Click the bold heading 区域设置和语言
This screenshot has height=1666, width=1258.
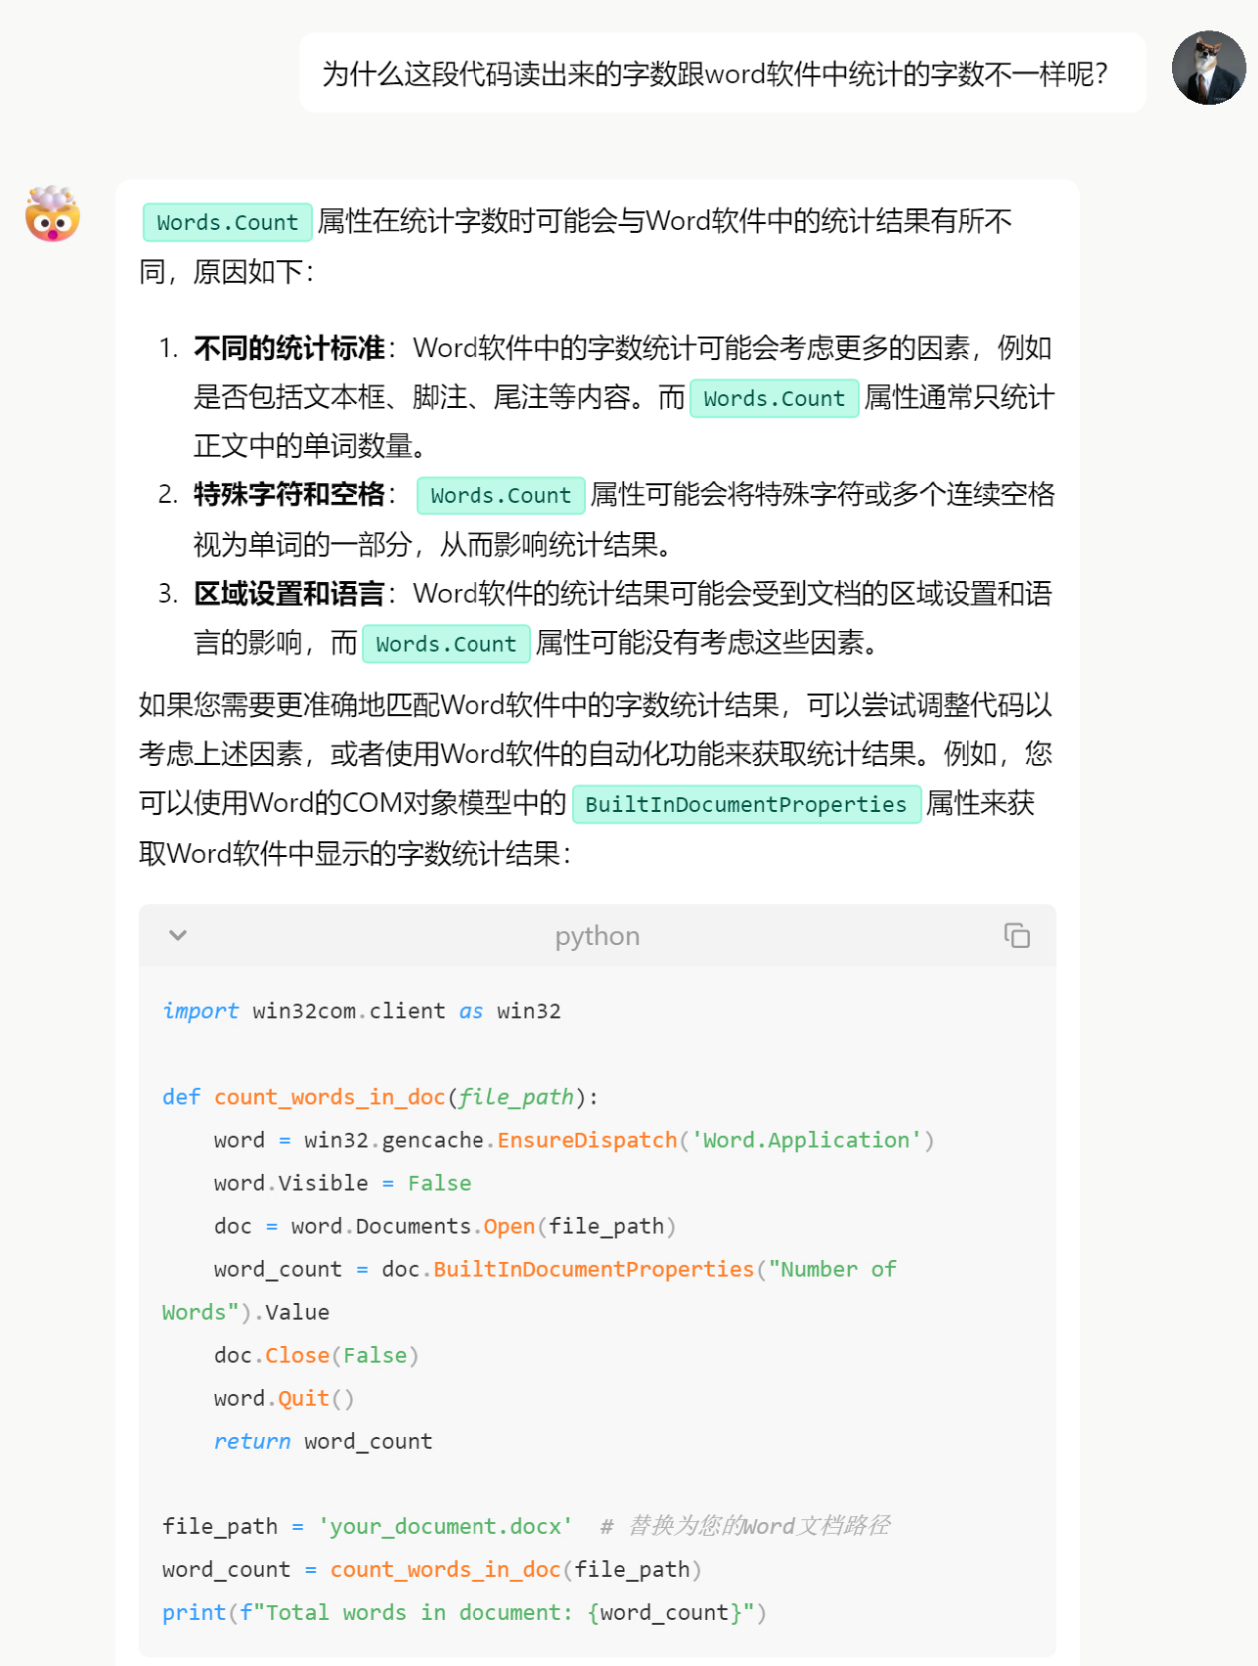[x=289, y=594]
